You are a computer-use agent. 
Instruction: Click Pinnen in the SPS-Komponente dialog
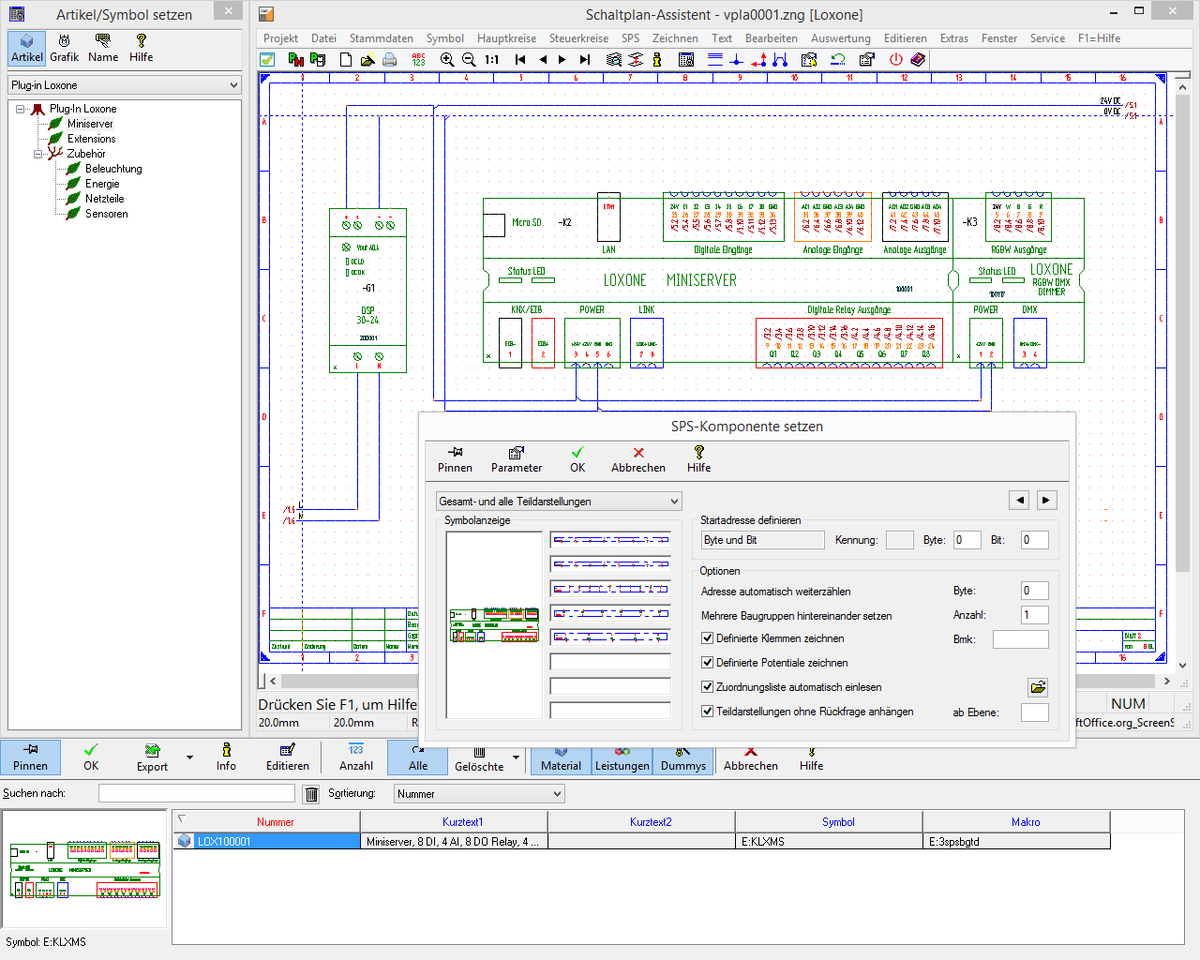click(x=455, y=459)
